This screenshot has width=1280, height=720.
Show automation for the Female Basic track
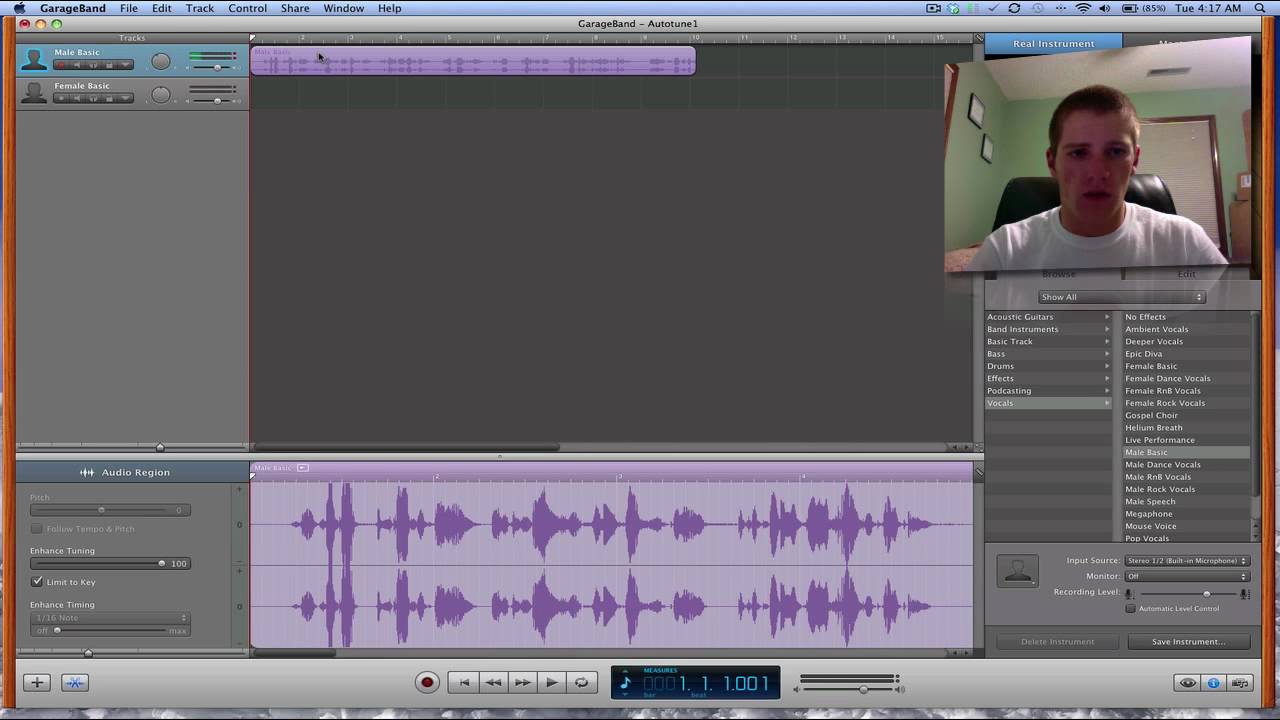coord(125,98)
